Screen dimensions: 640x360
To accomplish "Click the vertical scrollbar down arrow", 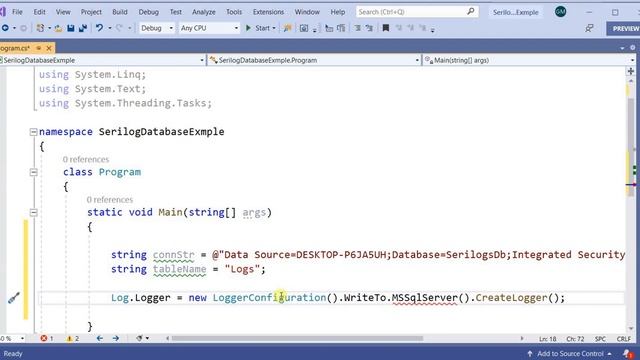I will (x=631, y=329).
